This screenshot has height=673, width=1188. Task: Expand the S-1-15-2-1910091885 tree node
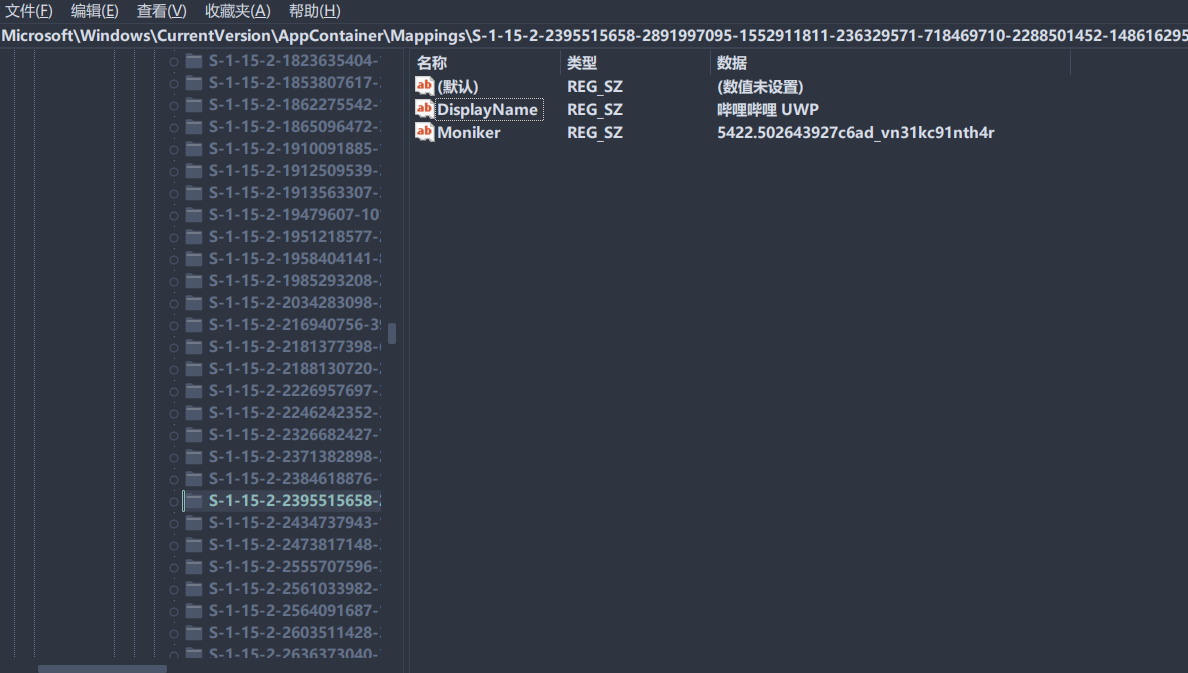(174, 149)
